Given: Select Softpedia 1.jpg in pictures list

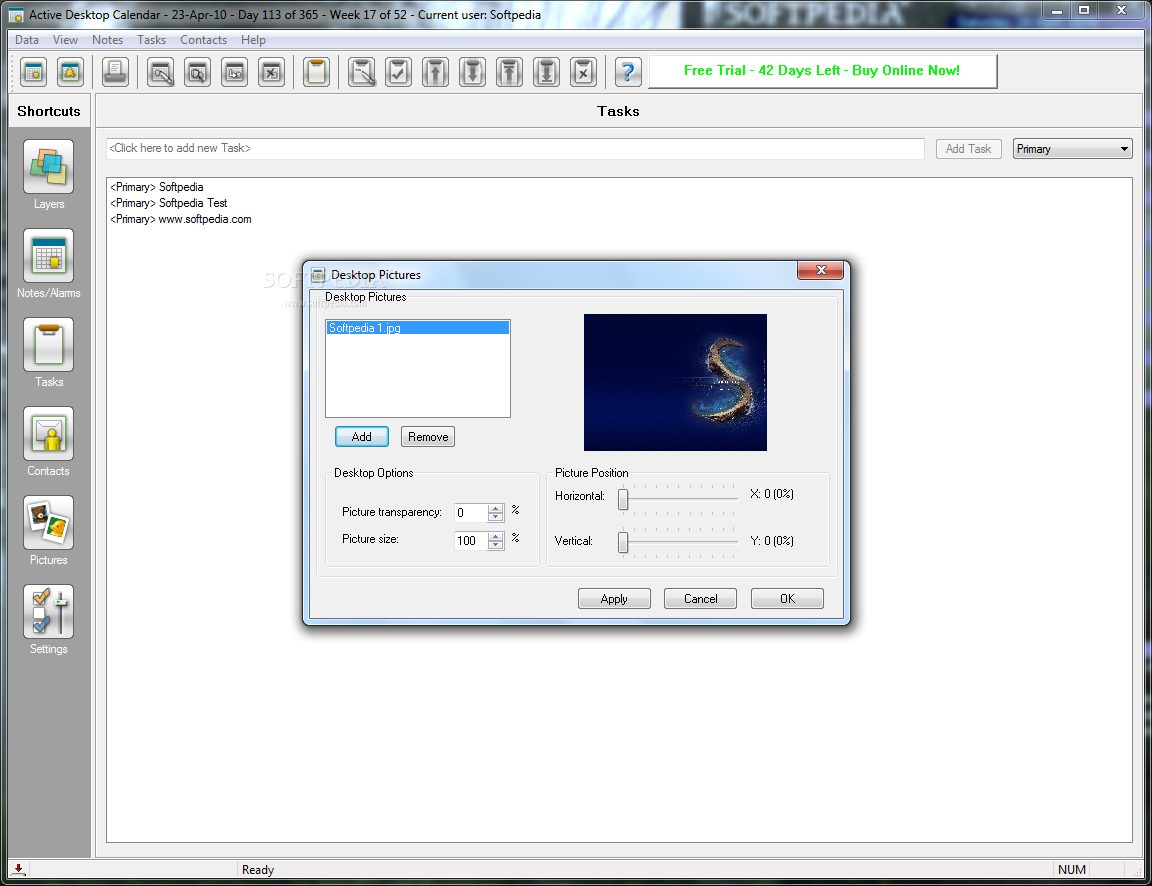Looking at the screenshot, I should [417, 328].
